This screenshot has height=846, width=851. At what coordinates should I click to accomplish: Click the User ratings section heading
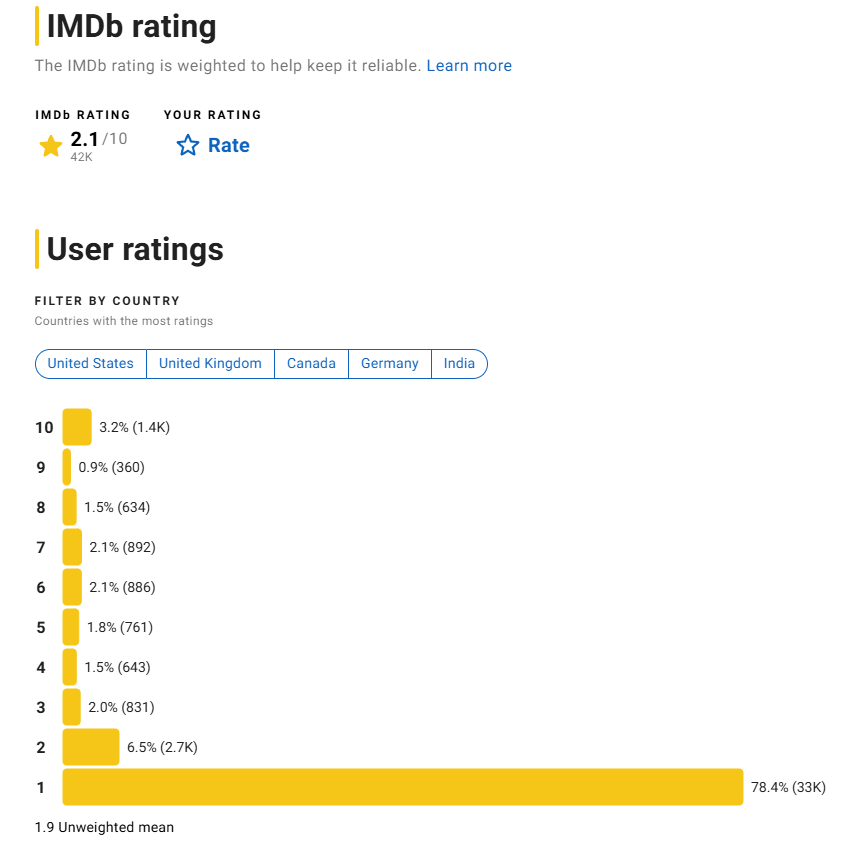click(136, 249)
